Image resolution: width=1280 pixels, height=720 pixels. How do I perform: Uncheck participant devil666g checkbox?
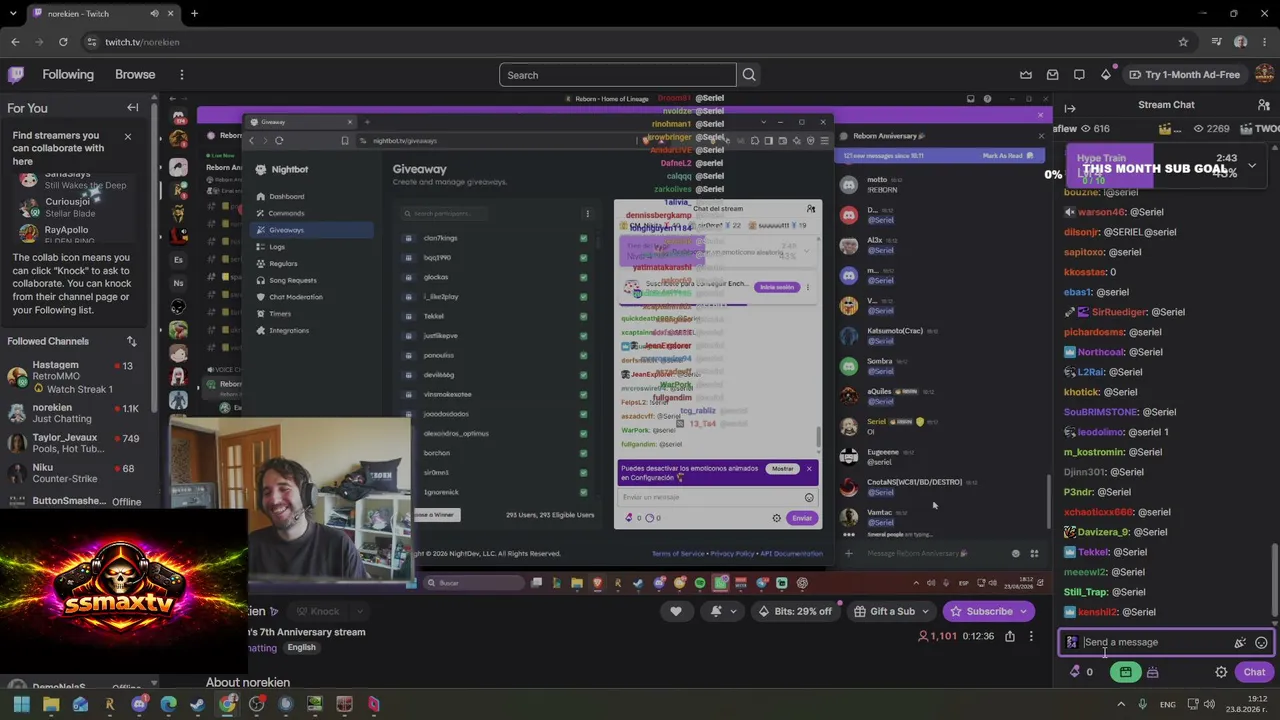click(583, 375)
